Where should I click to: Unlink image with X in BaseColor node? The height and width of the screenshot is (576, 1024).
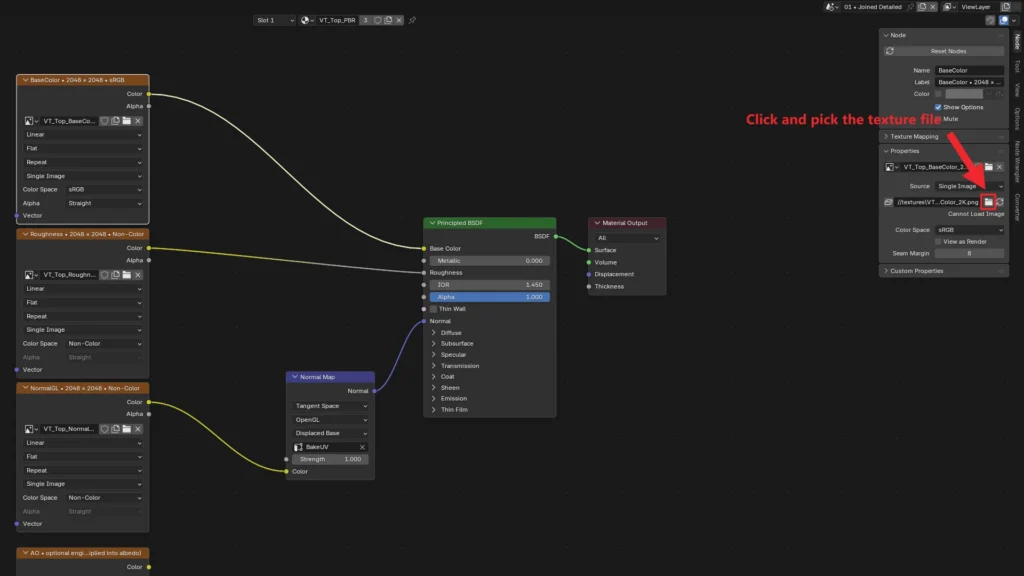138,121
